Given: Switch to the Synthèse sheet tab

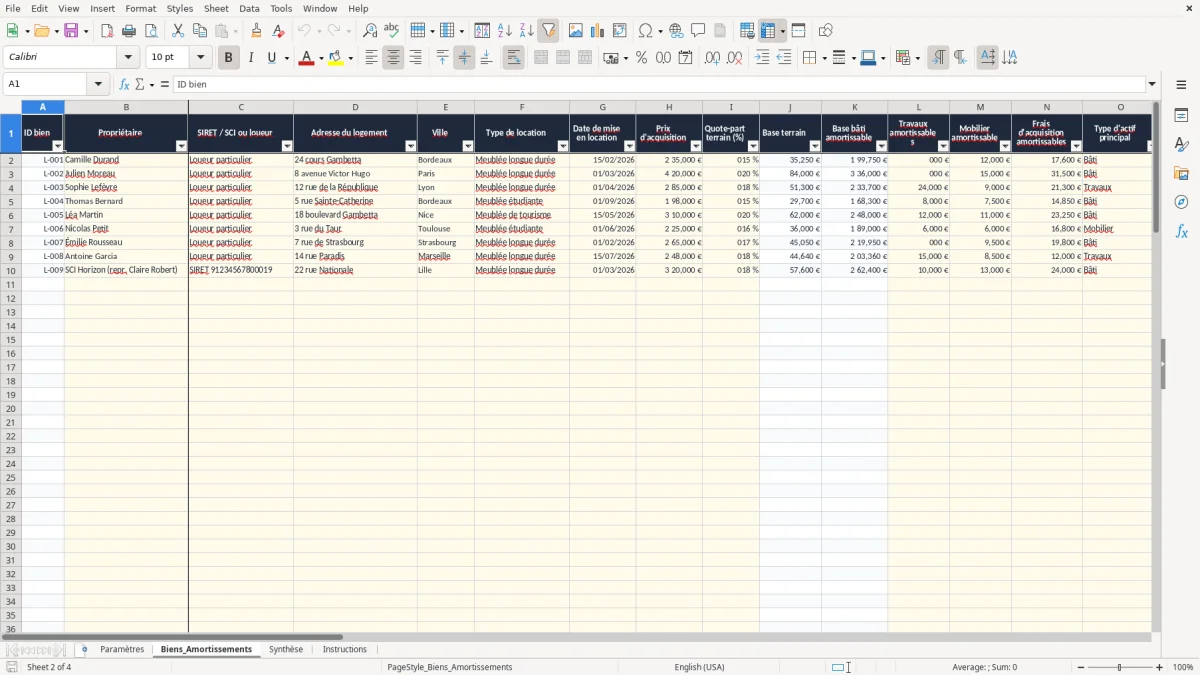Looking at the screenshot, I should pos(286,649).
